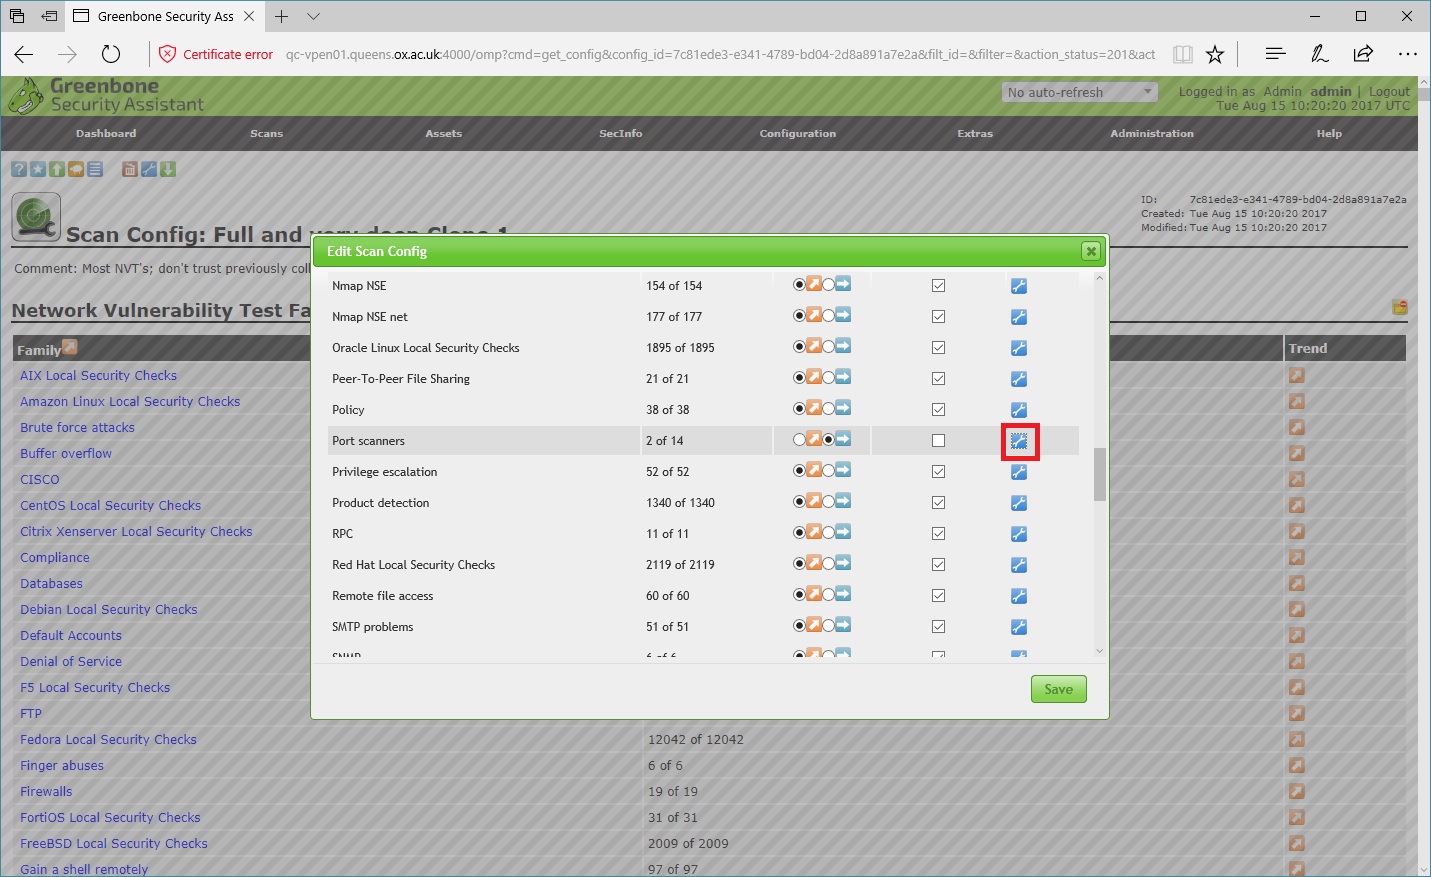Viewport: 1431px width, 877px height.
Task: Open wrench edit icon for RPC row
Action: [1019, 534]
